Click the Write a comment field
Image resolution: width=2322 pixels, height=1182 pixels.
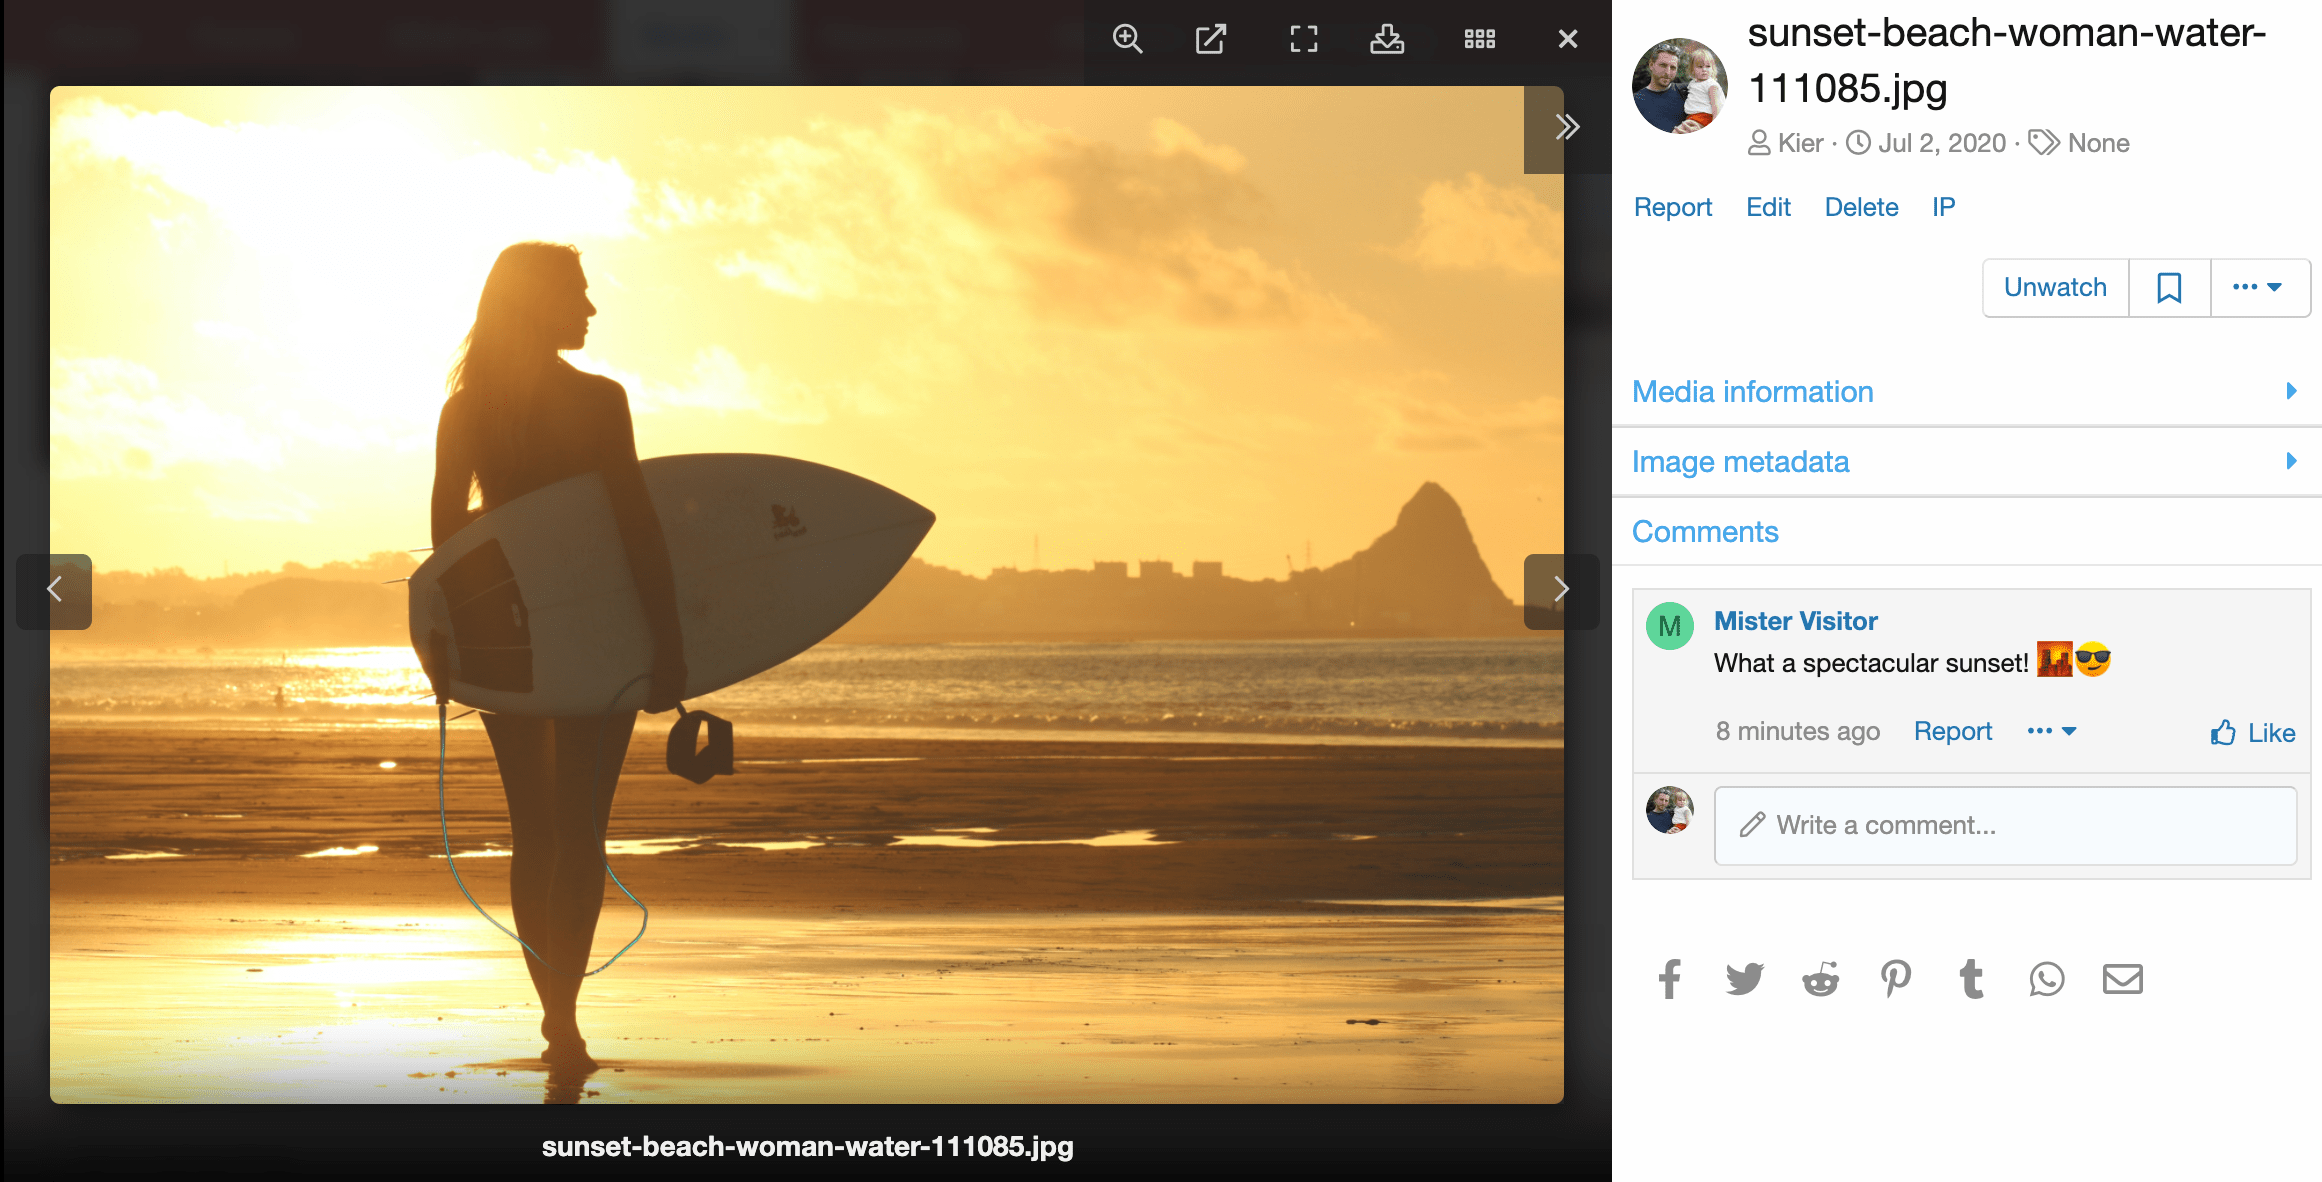point(2005,825)
